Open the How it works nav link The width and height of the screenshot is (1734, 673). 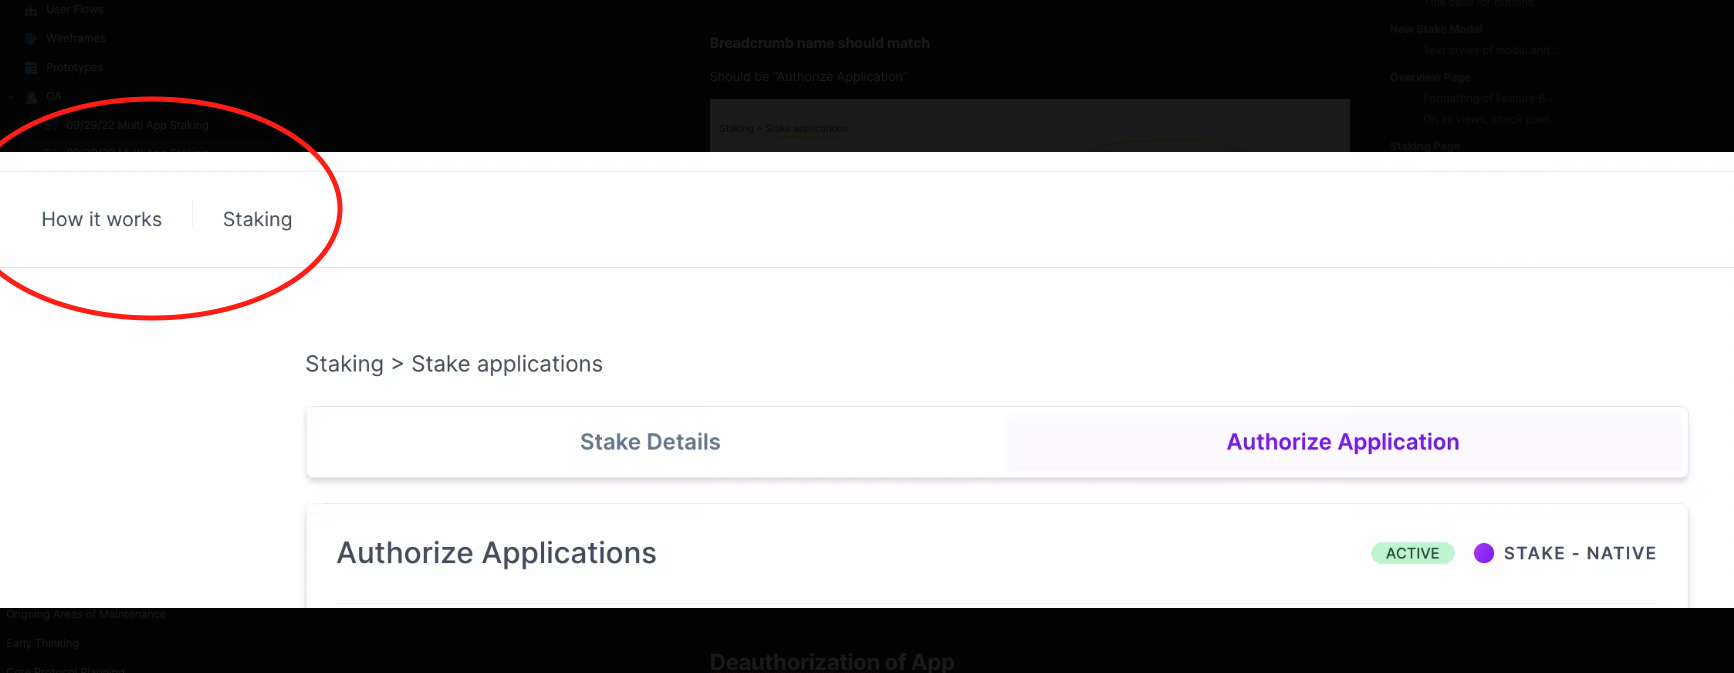[101, 219]
